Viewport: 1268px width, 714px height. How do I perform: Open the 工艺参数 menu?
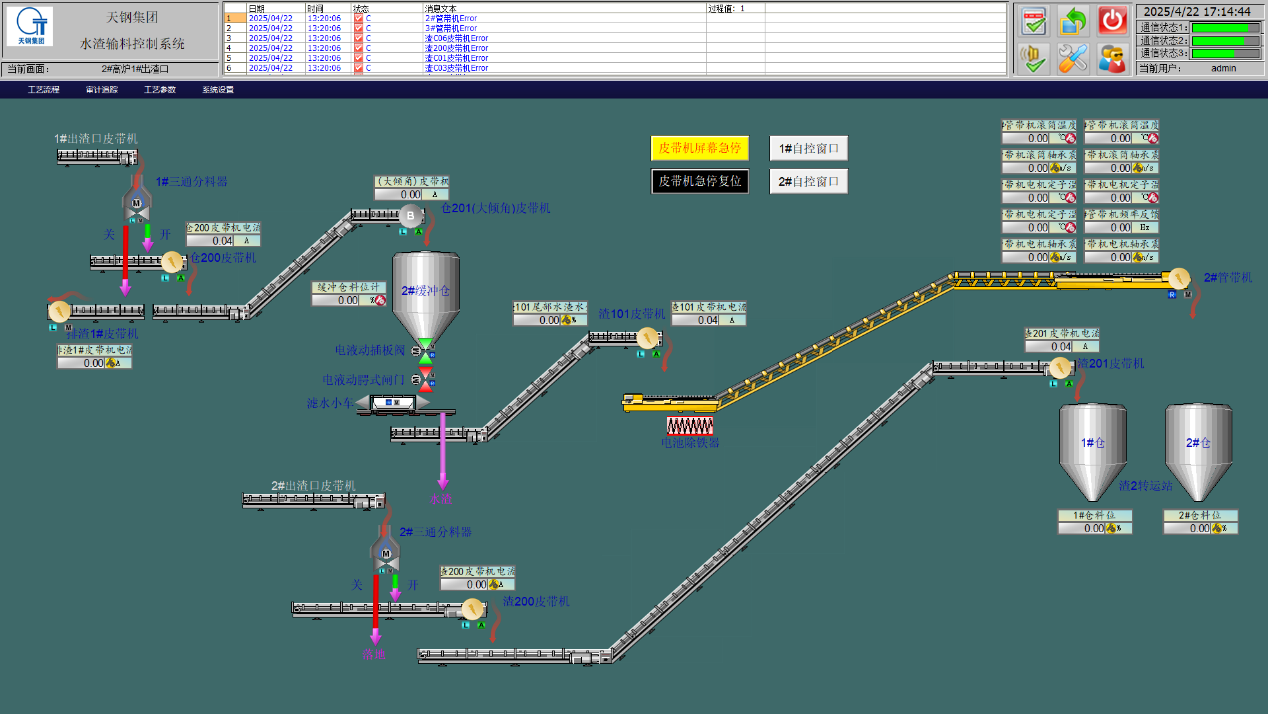coord(159,90)
